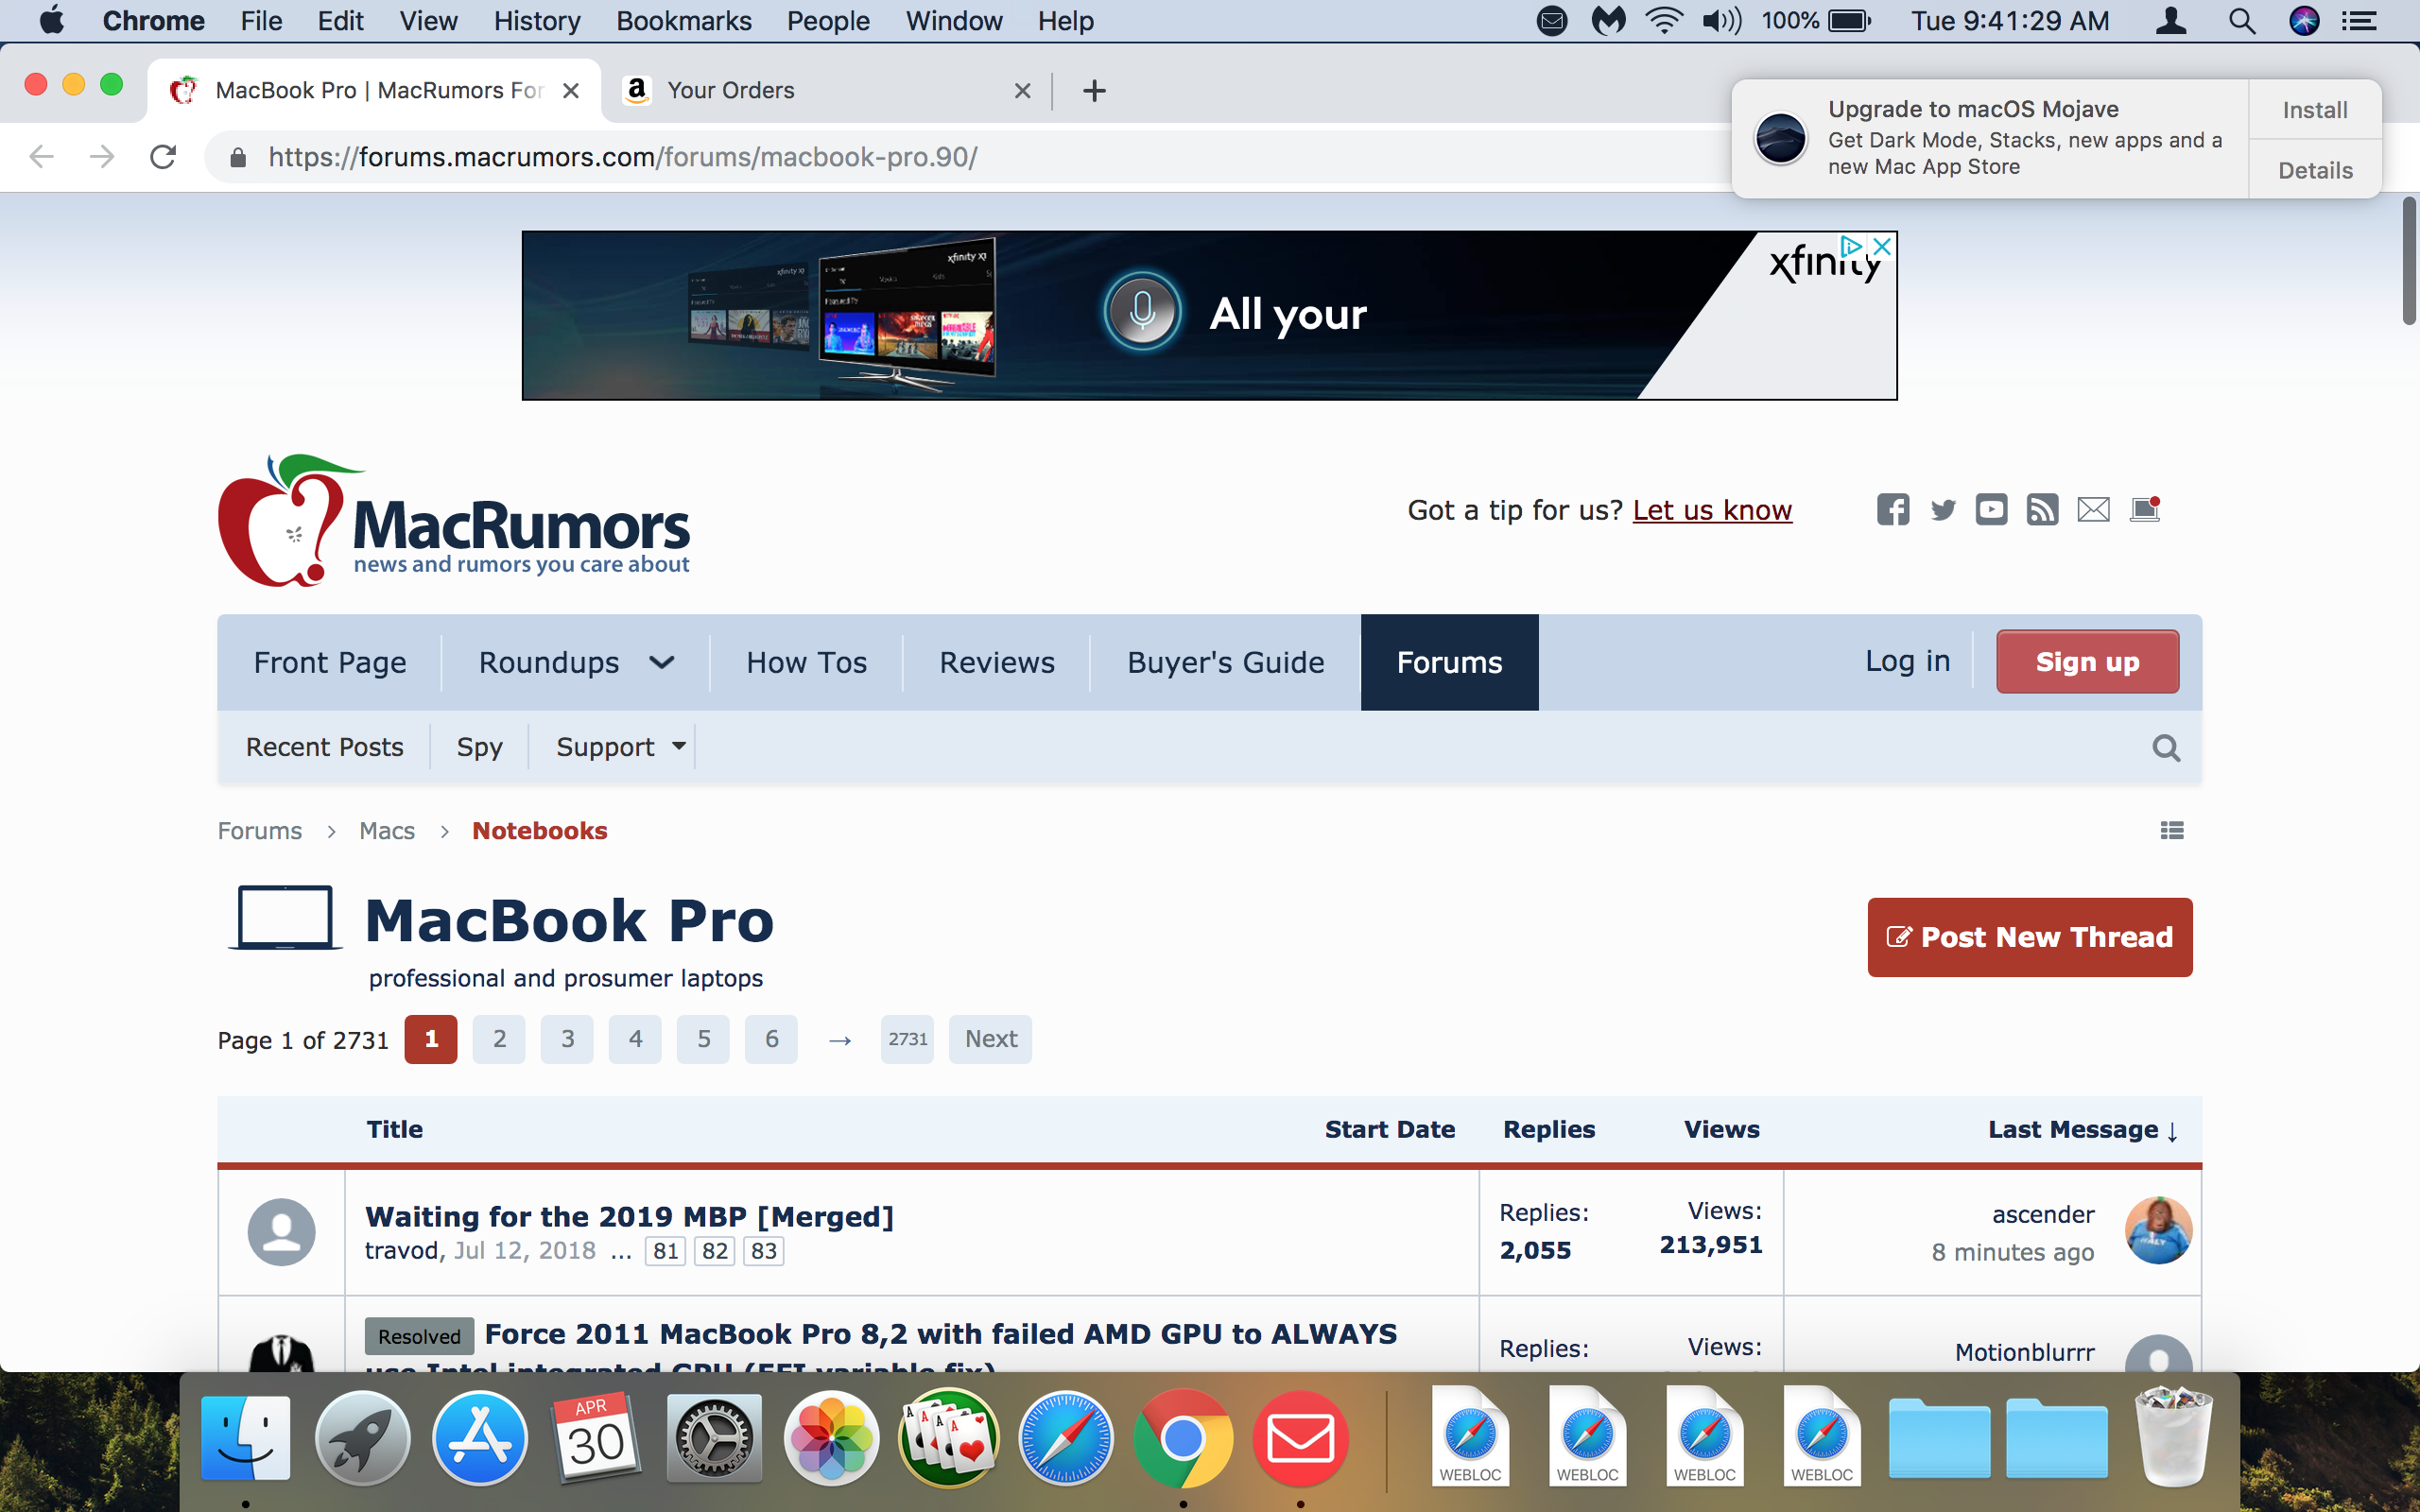
Task: Click the AdChoices icon on Xfinity ad
Action: (x=1852, y=246)
